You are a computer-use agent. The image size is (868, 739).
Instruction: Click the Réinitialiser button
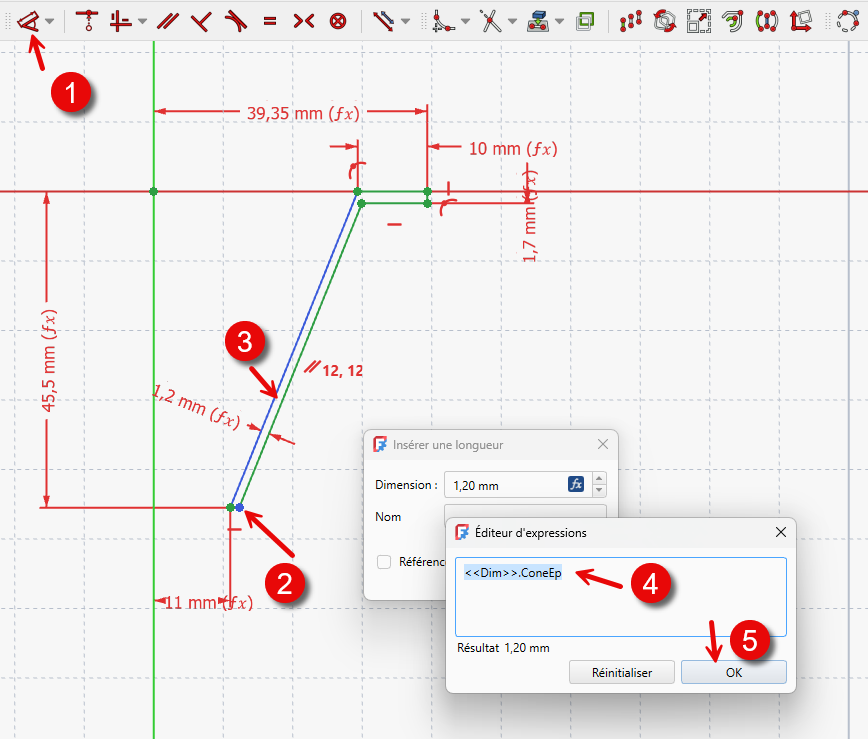[621, 672]
